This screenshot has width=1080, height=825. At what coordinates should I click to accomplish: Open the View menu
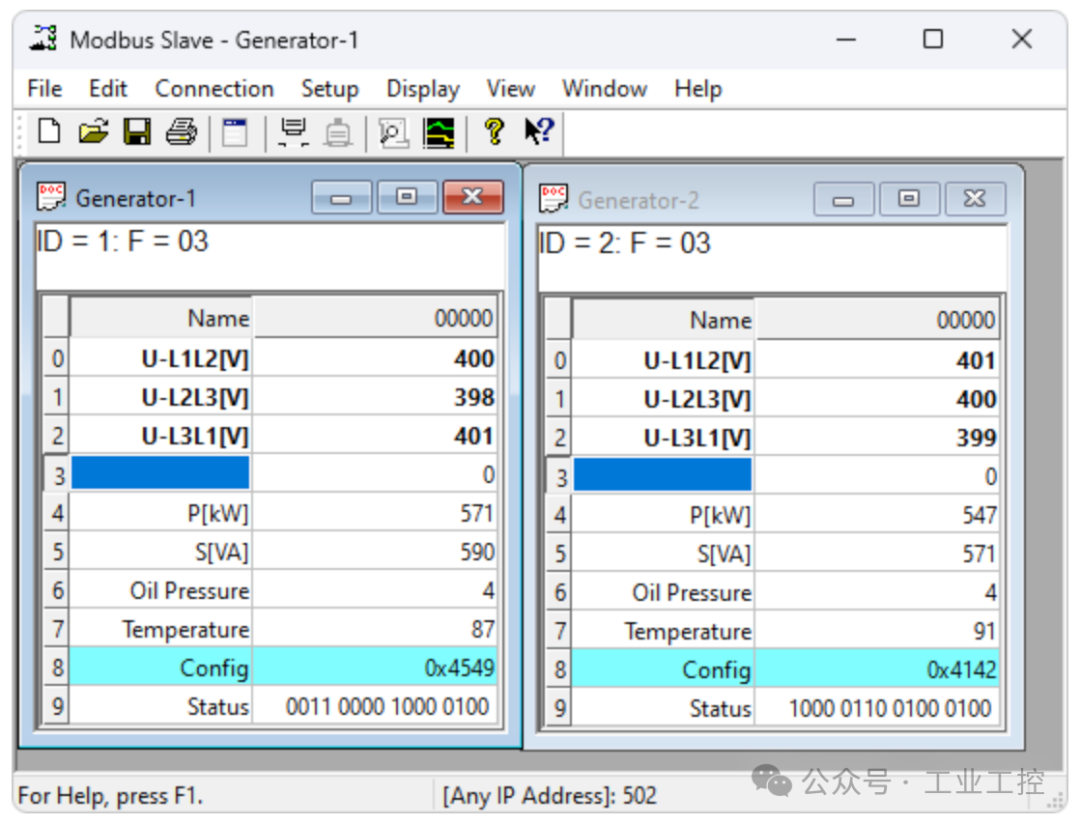pyautogui.click(x=510, y=89)
